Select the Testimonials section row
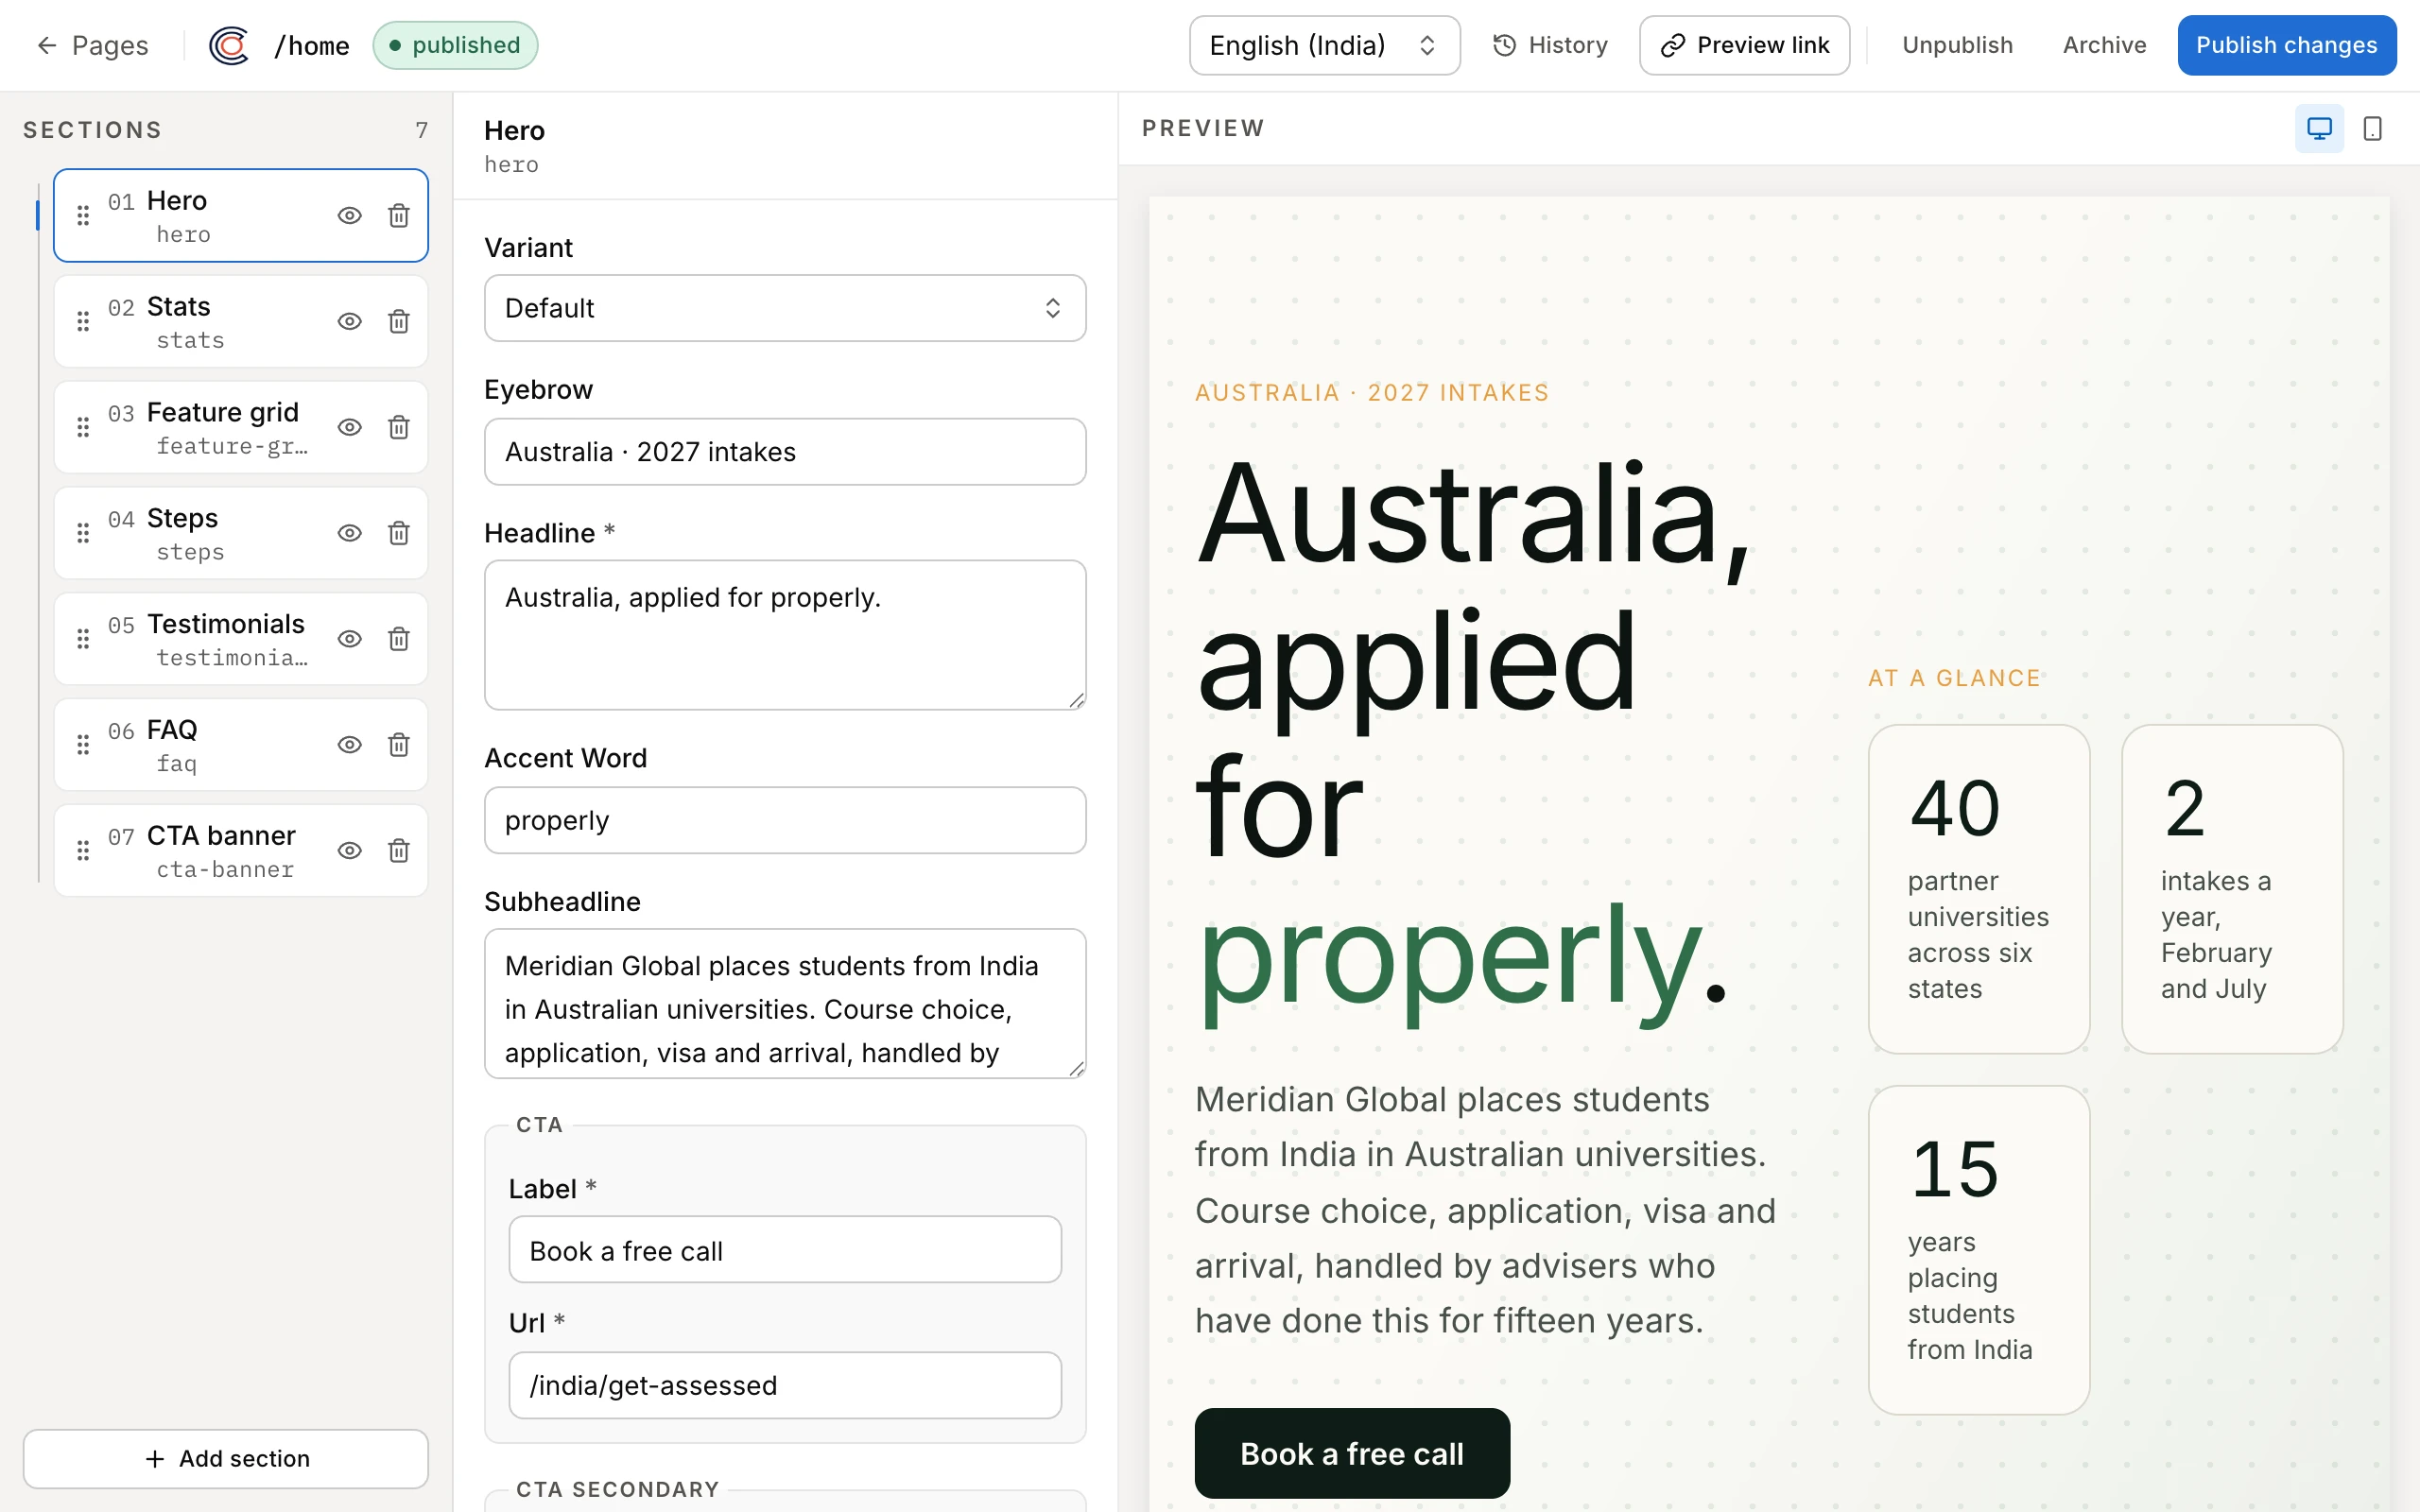This screenshot has width=2420, height=1512. tap(241, 639)
